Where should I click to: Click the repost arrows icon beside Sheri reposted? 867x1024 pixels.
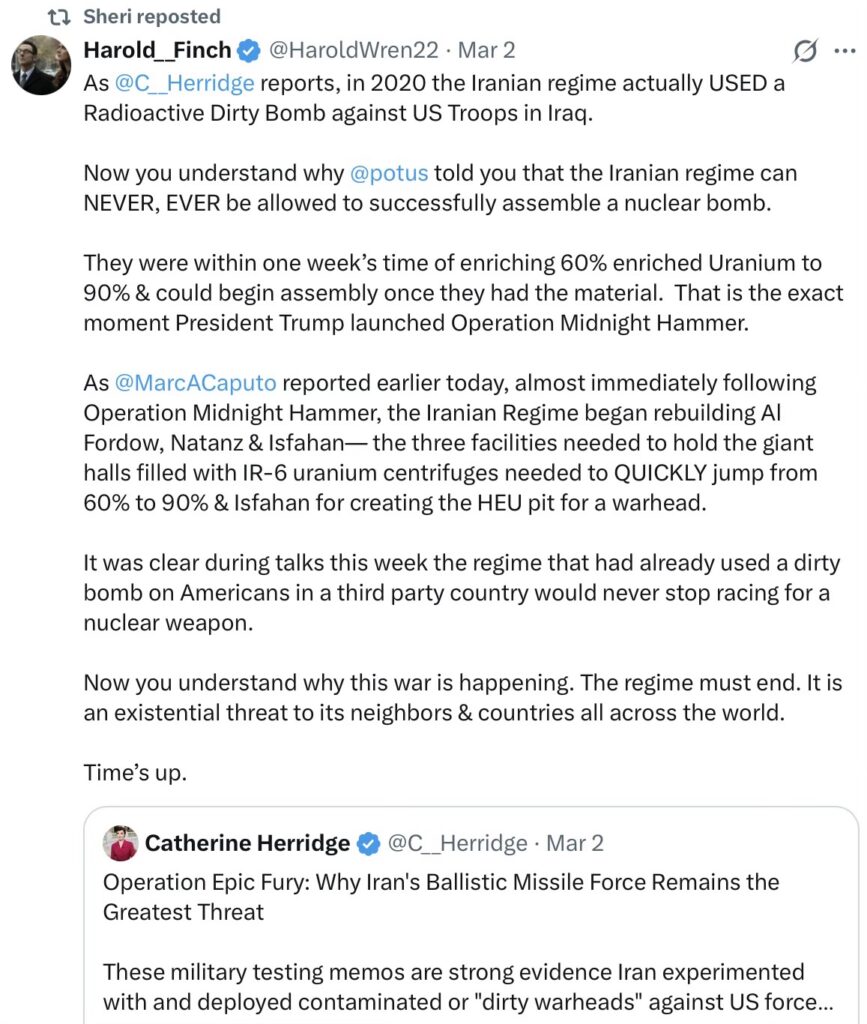coord(60,17)
